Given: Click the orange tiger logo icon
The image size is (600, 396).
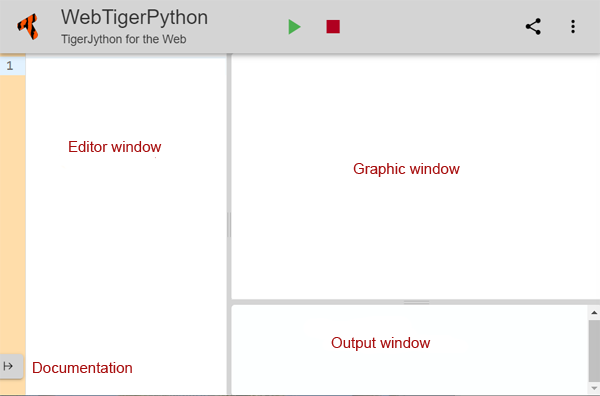Looking at the screenshot, I should click(x=28, y=26).
